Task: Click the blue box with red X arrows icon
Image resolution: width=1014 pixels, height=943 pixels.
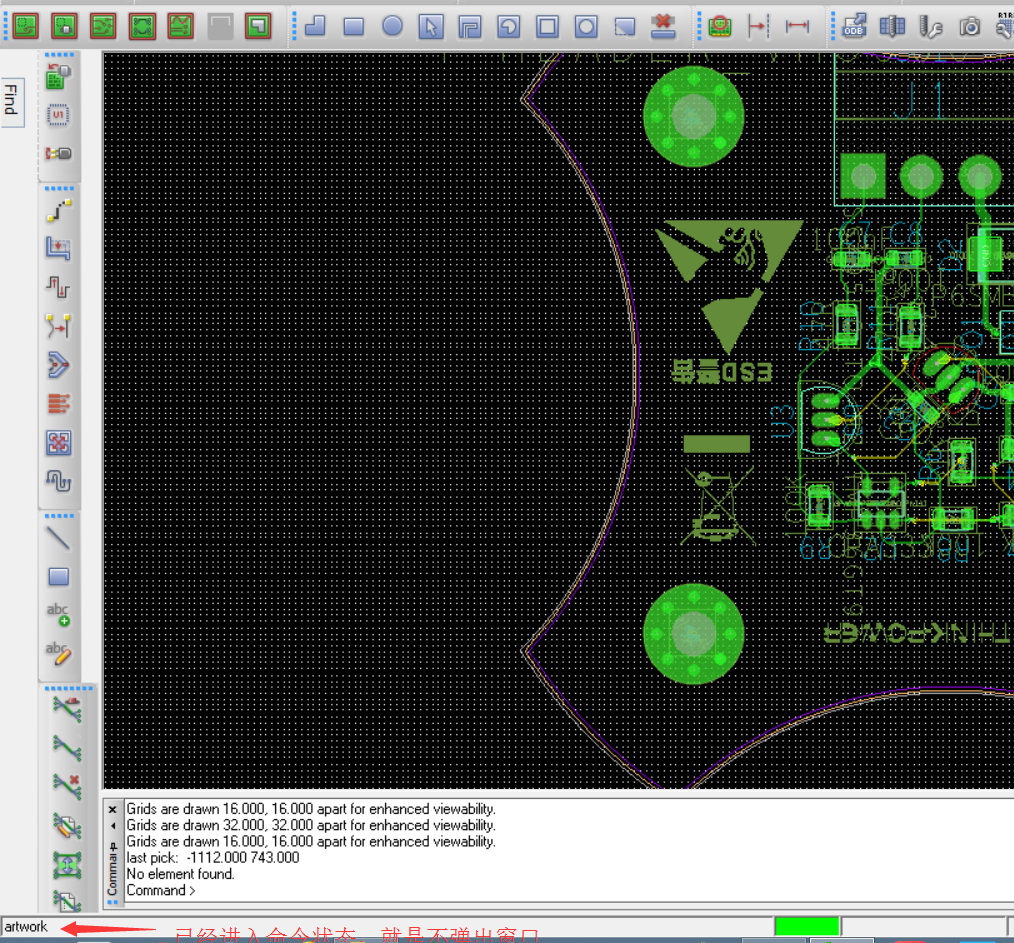Action: tap(59, 443)
